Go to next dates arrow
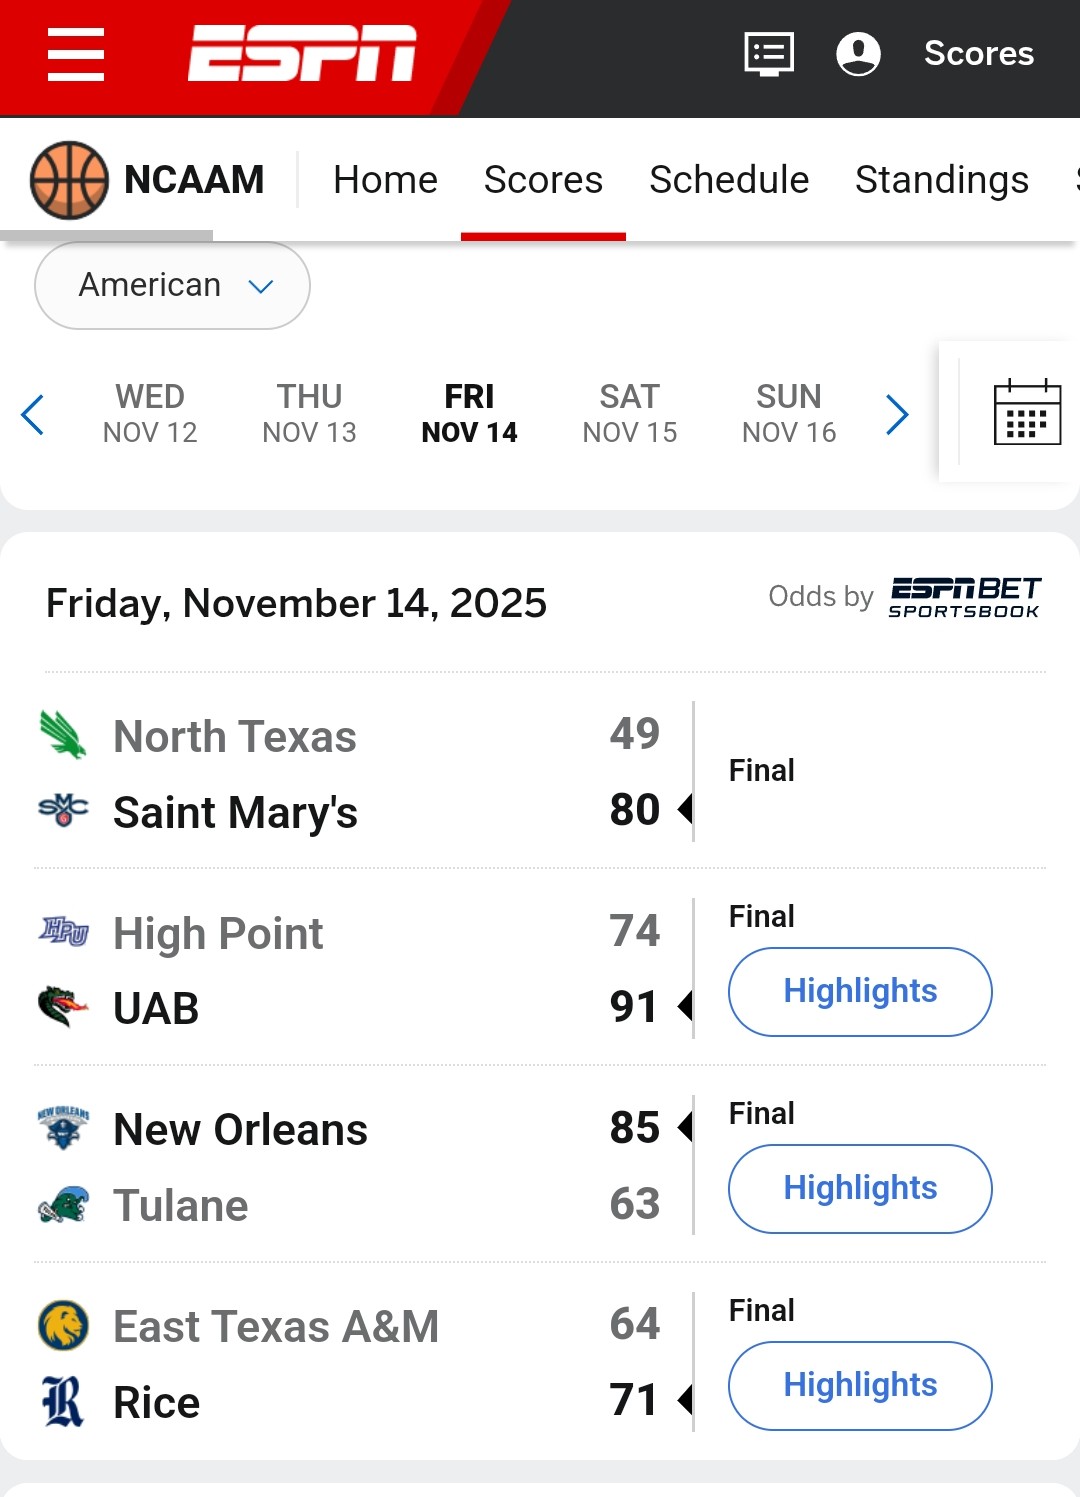Screen dimensions: 1080x1497 [x=897, y=415]
